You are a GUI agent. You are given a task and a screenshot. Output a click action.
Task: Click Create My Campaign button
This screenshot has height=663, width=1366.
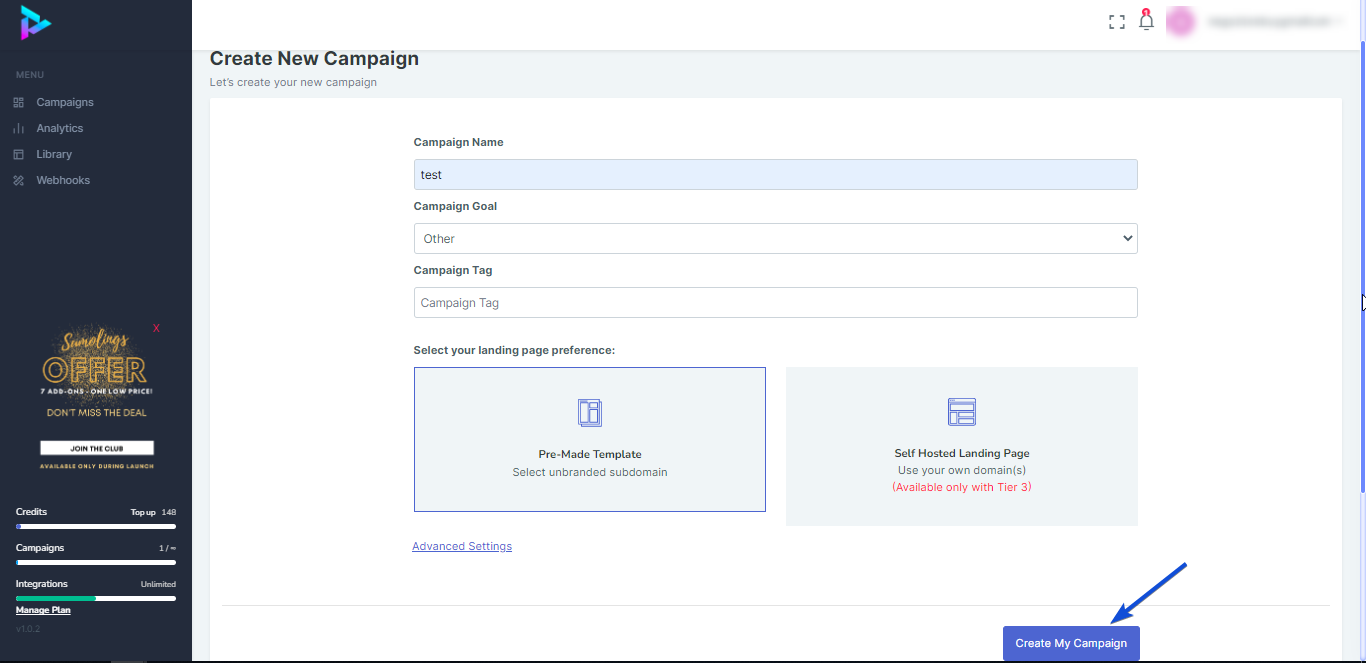tap(1071, 643)
